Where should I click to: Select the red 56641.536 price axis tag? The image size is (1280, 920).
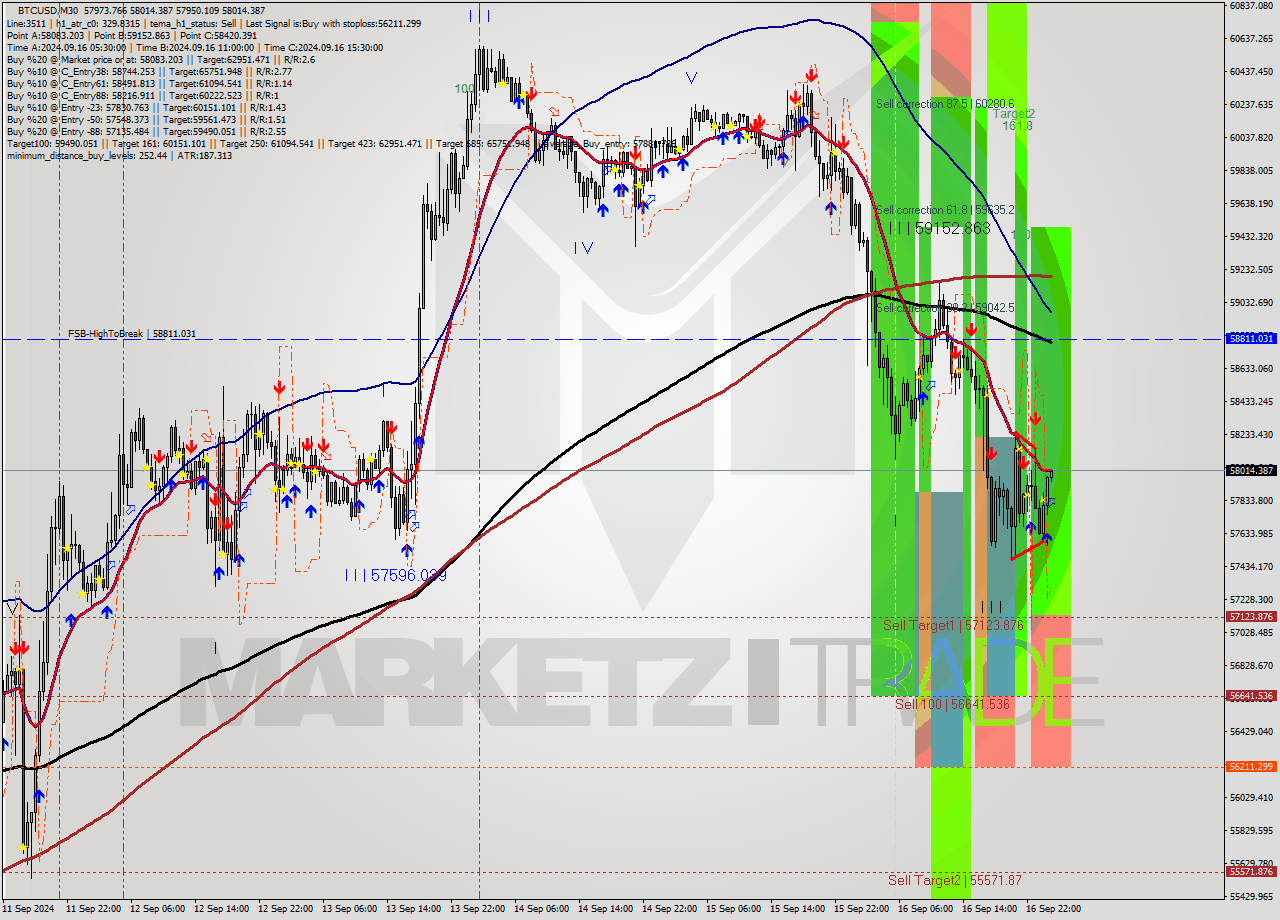click(1251, 696)
